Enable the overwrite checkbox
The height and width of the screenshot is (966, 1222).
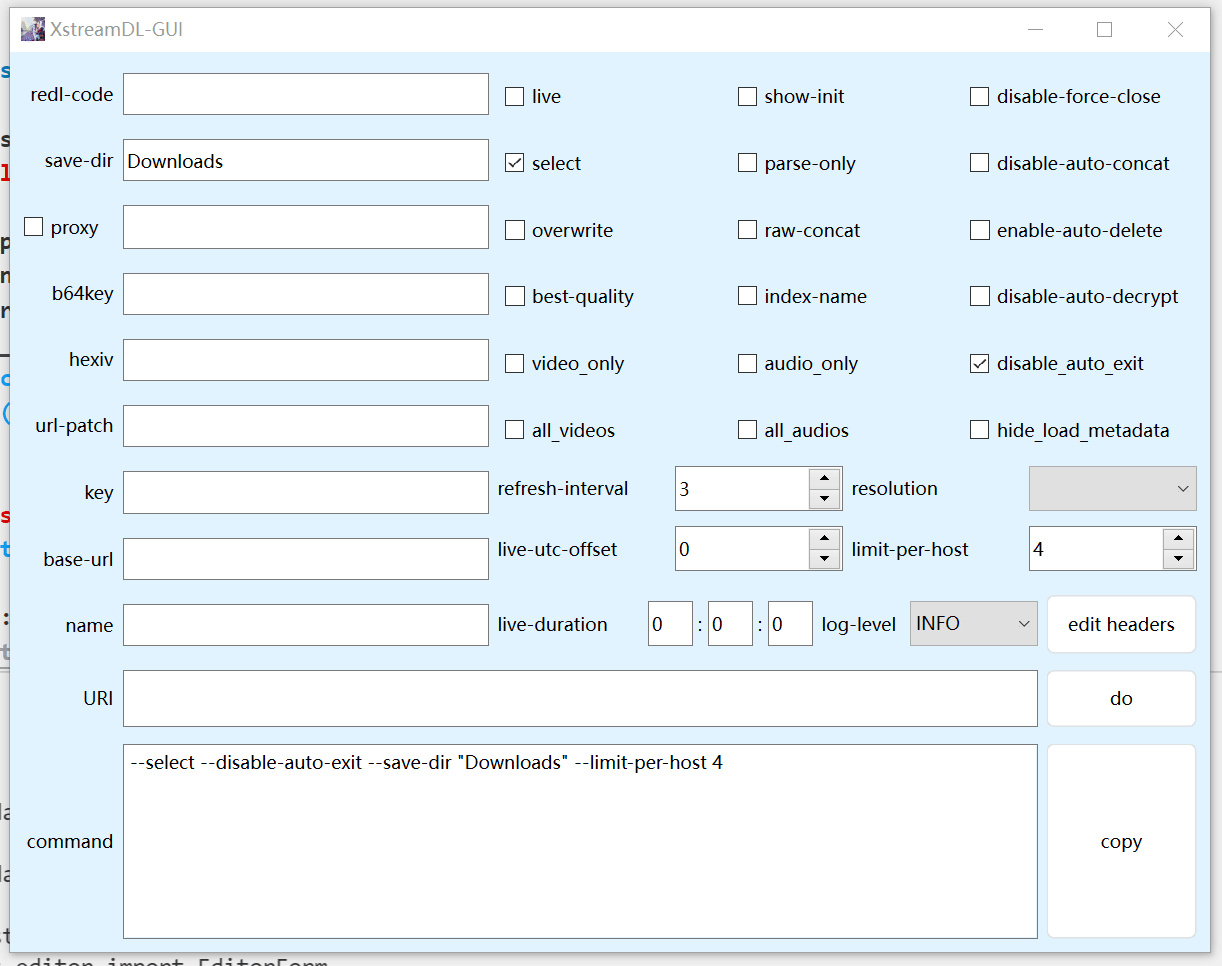pos(514,230)
